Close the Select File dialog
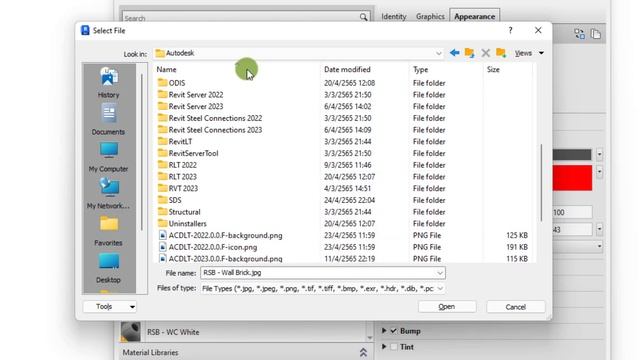 pos(538,30)
